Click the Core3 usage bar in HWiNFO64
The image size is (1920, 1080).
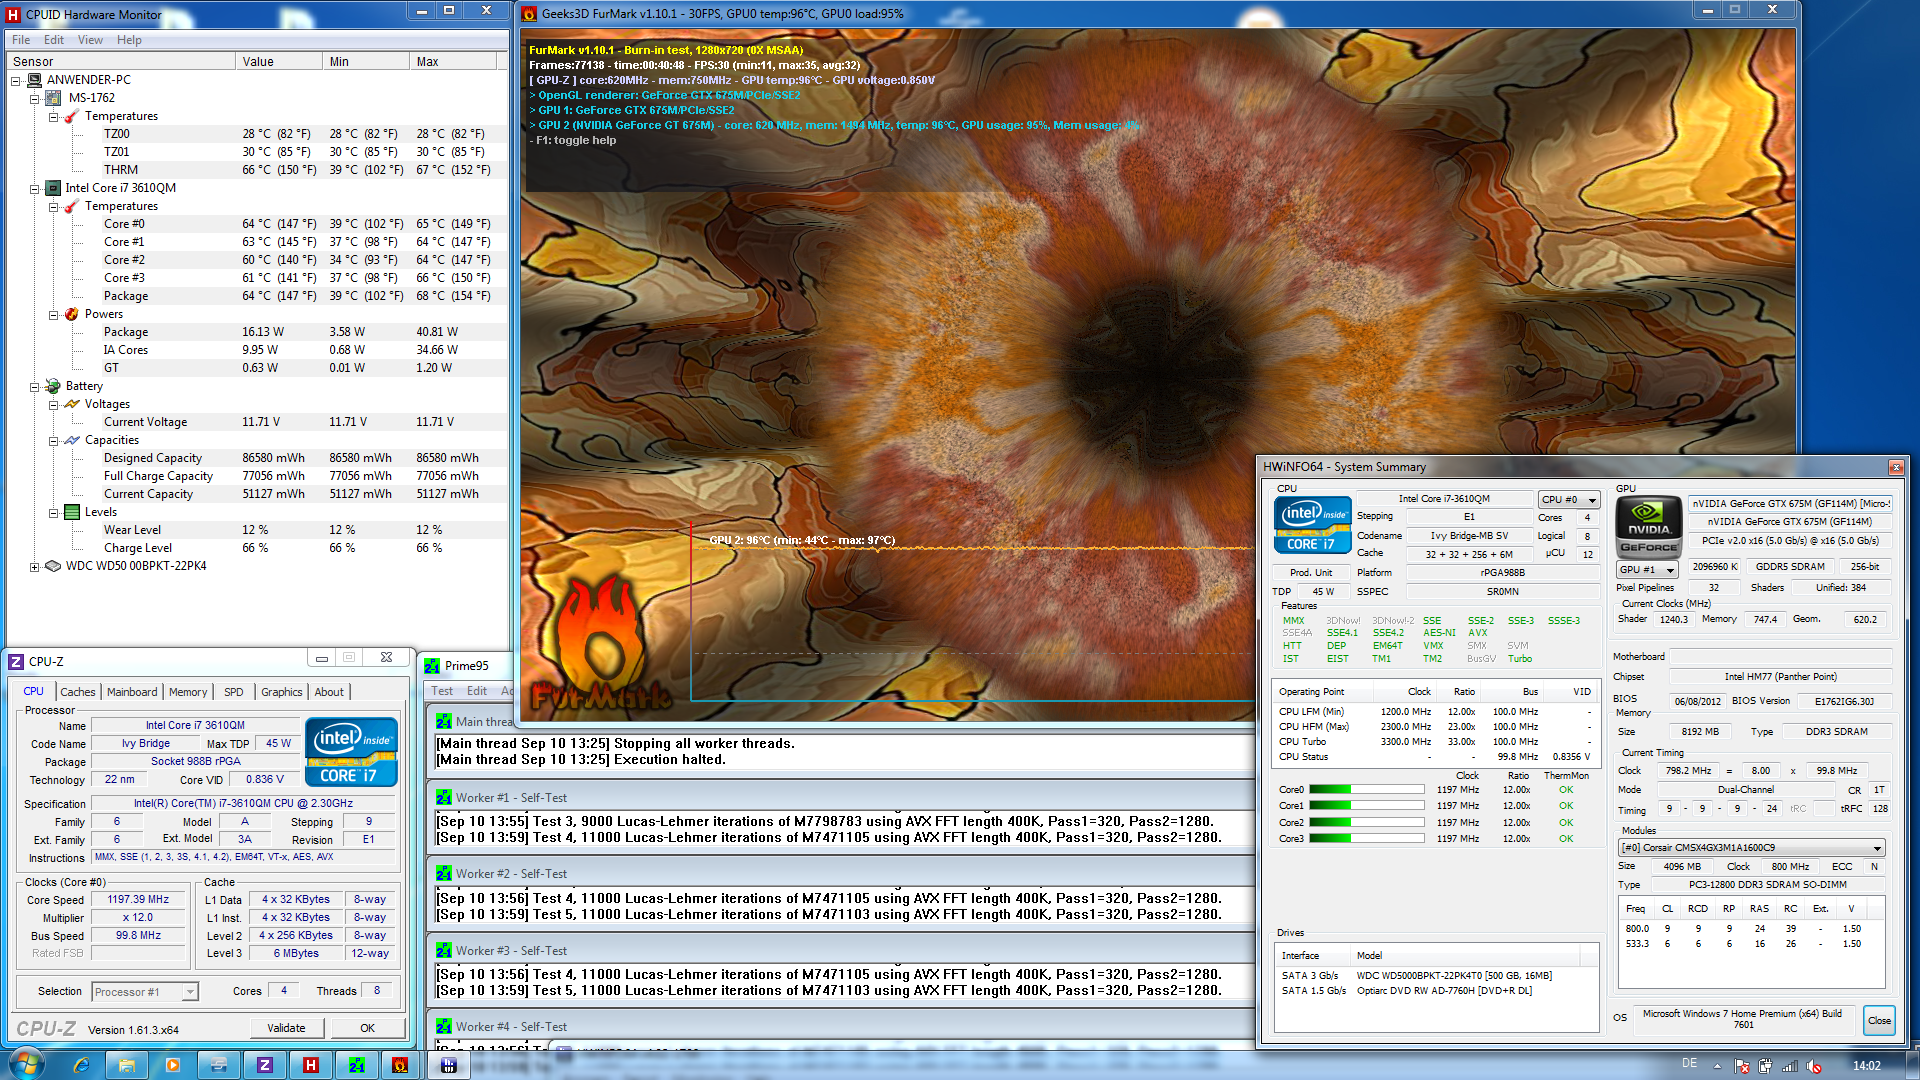coord(1366,839)
